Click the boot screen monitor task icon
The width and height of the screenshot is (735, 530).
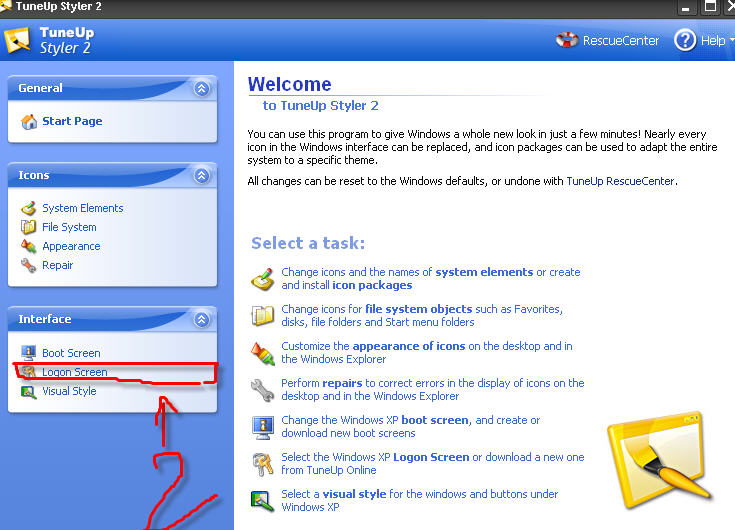click(x=263, y=427)
